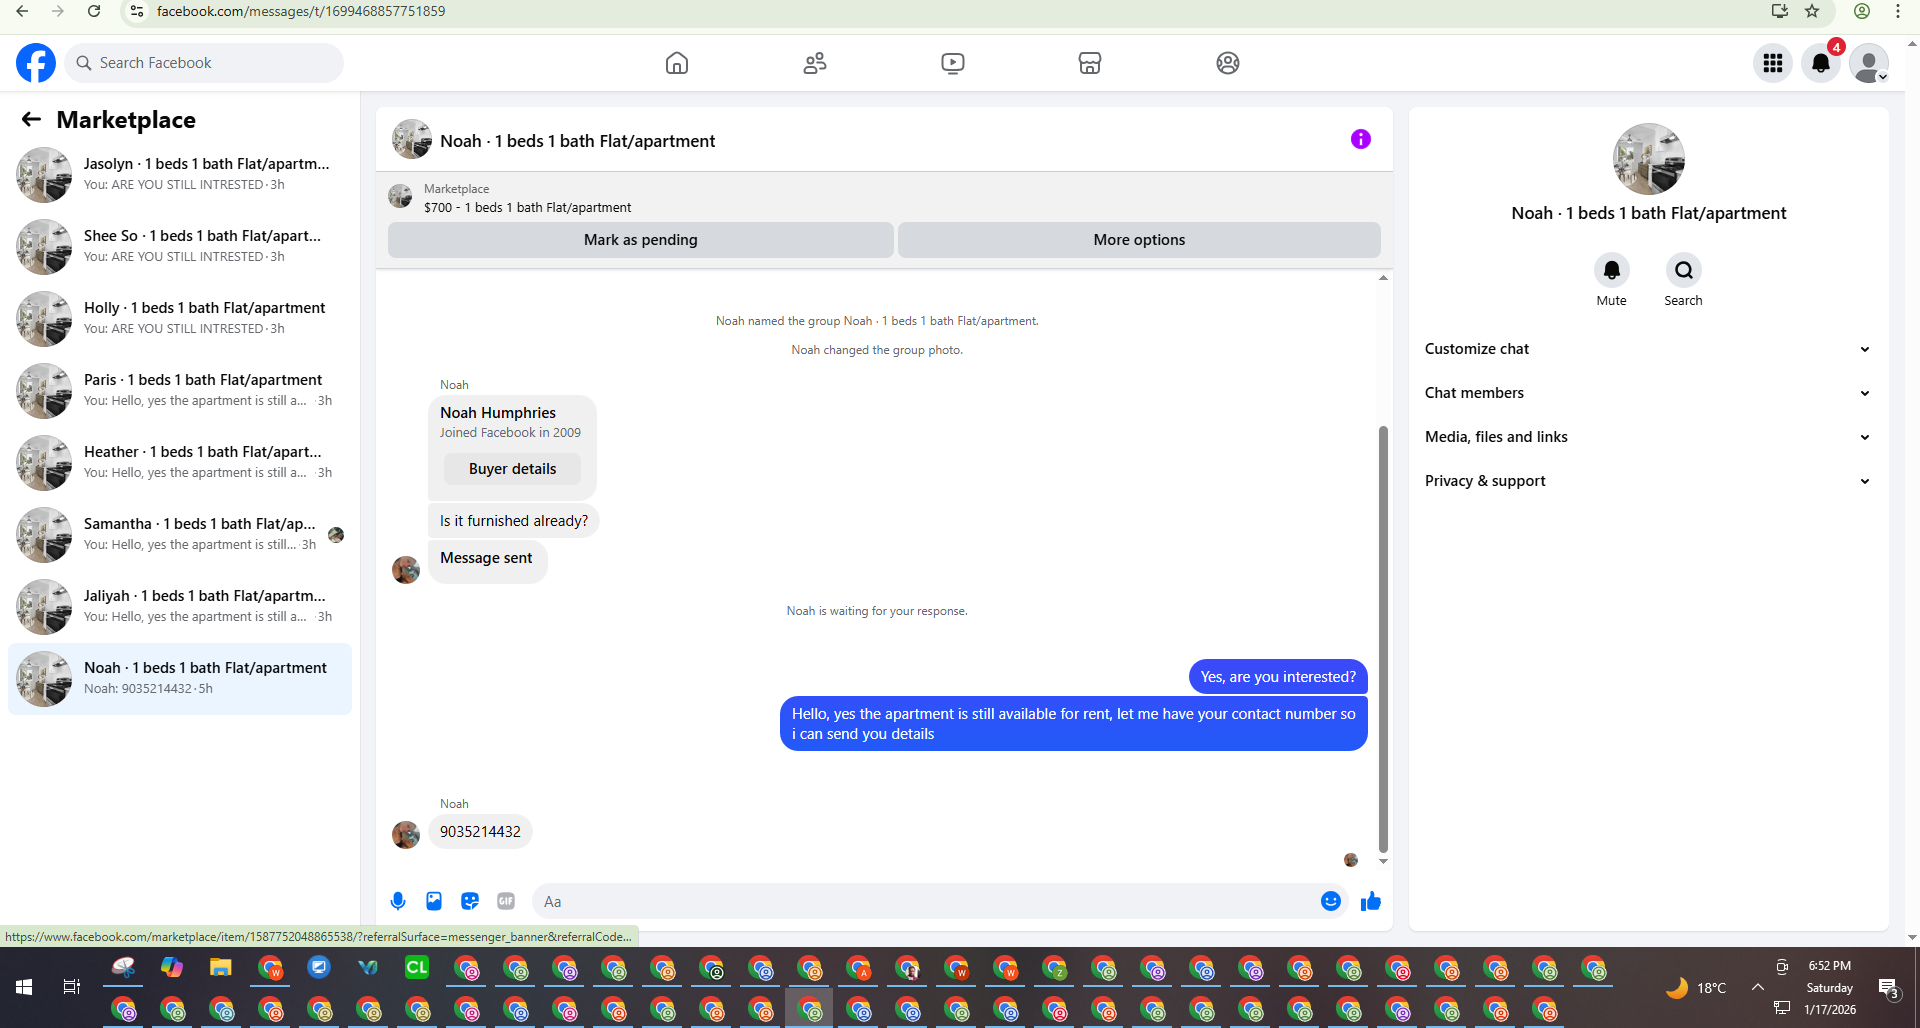Click the chat scroll up arrow

[x=1383, y=278]
